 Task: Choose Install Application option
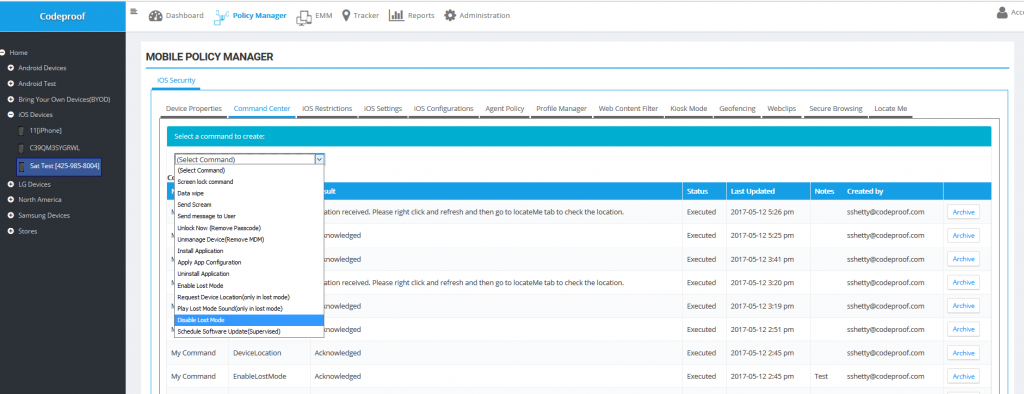click(x=249, y=251)
